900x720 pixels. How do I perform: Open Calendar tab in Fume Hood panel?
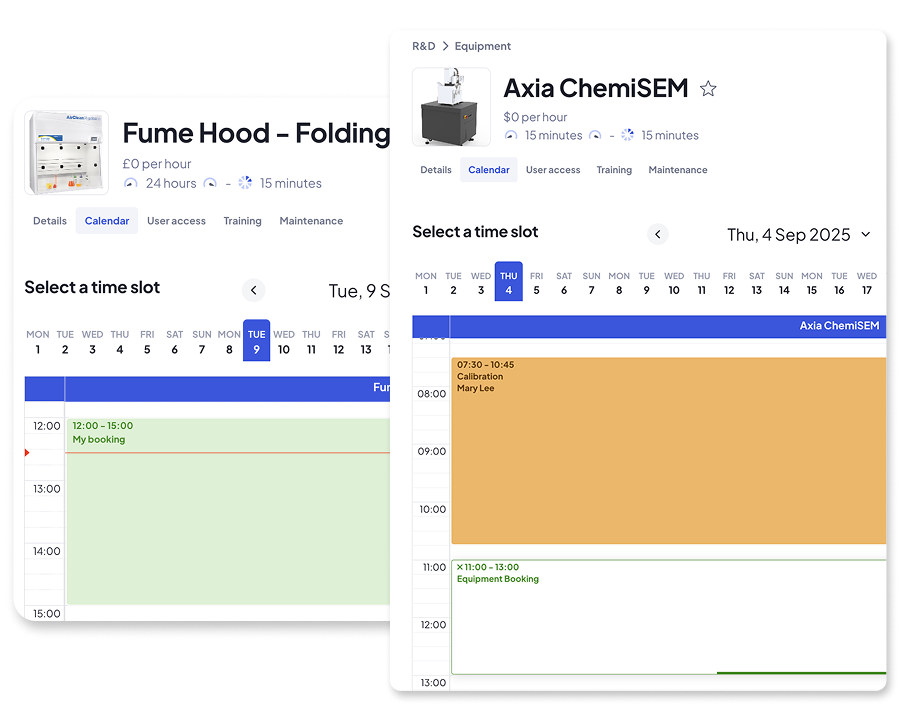point(107,221)
